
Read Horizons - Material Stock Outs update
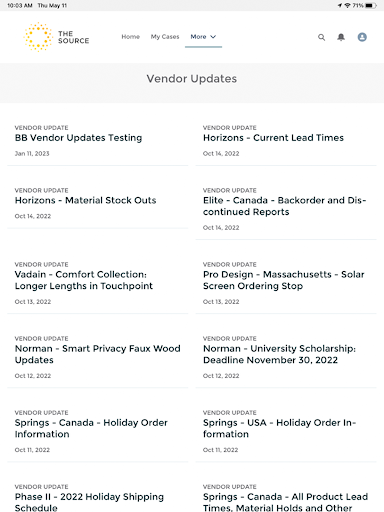[x=85, y=200]
